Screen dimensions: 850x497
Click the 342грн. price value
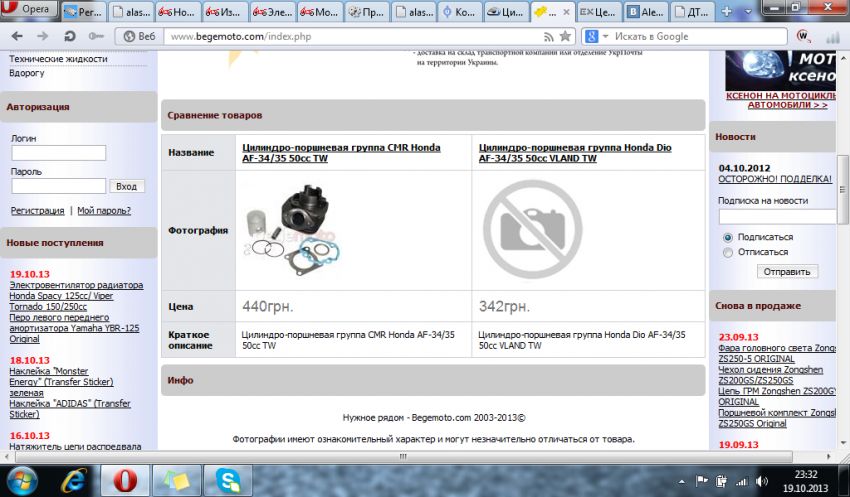[x=504, y=307]
